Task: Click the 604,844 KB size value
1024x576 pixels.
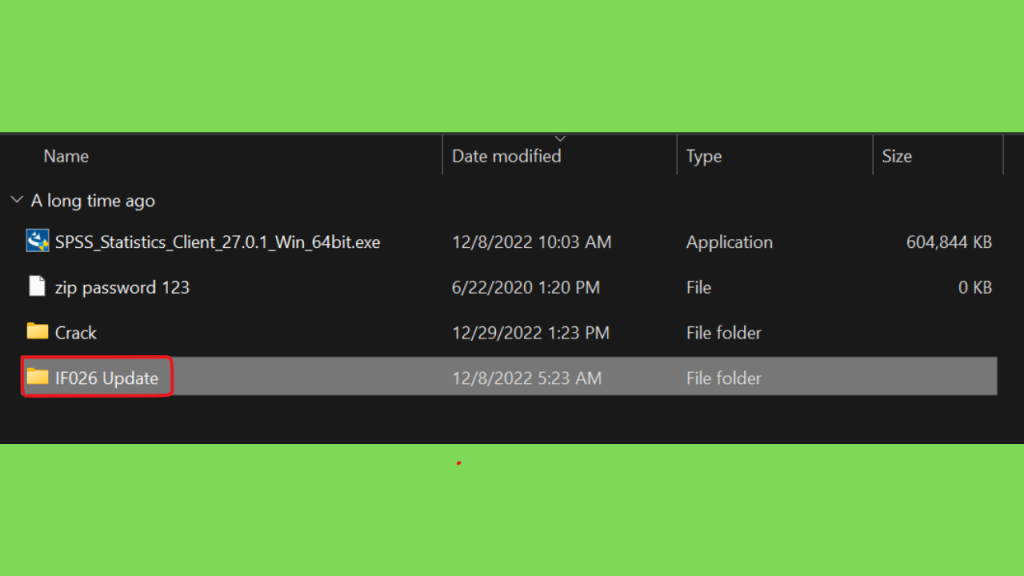Action: pyautogui.click(x=949, y=242)
